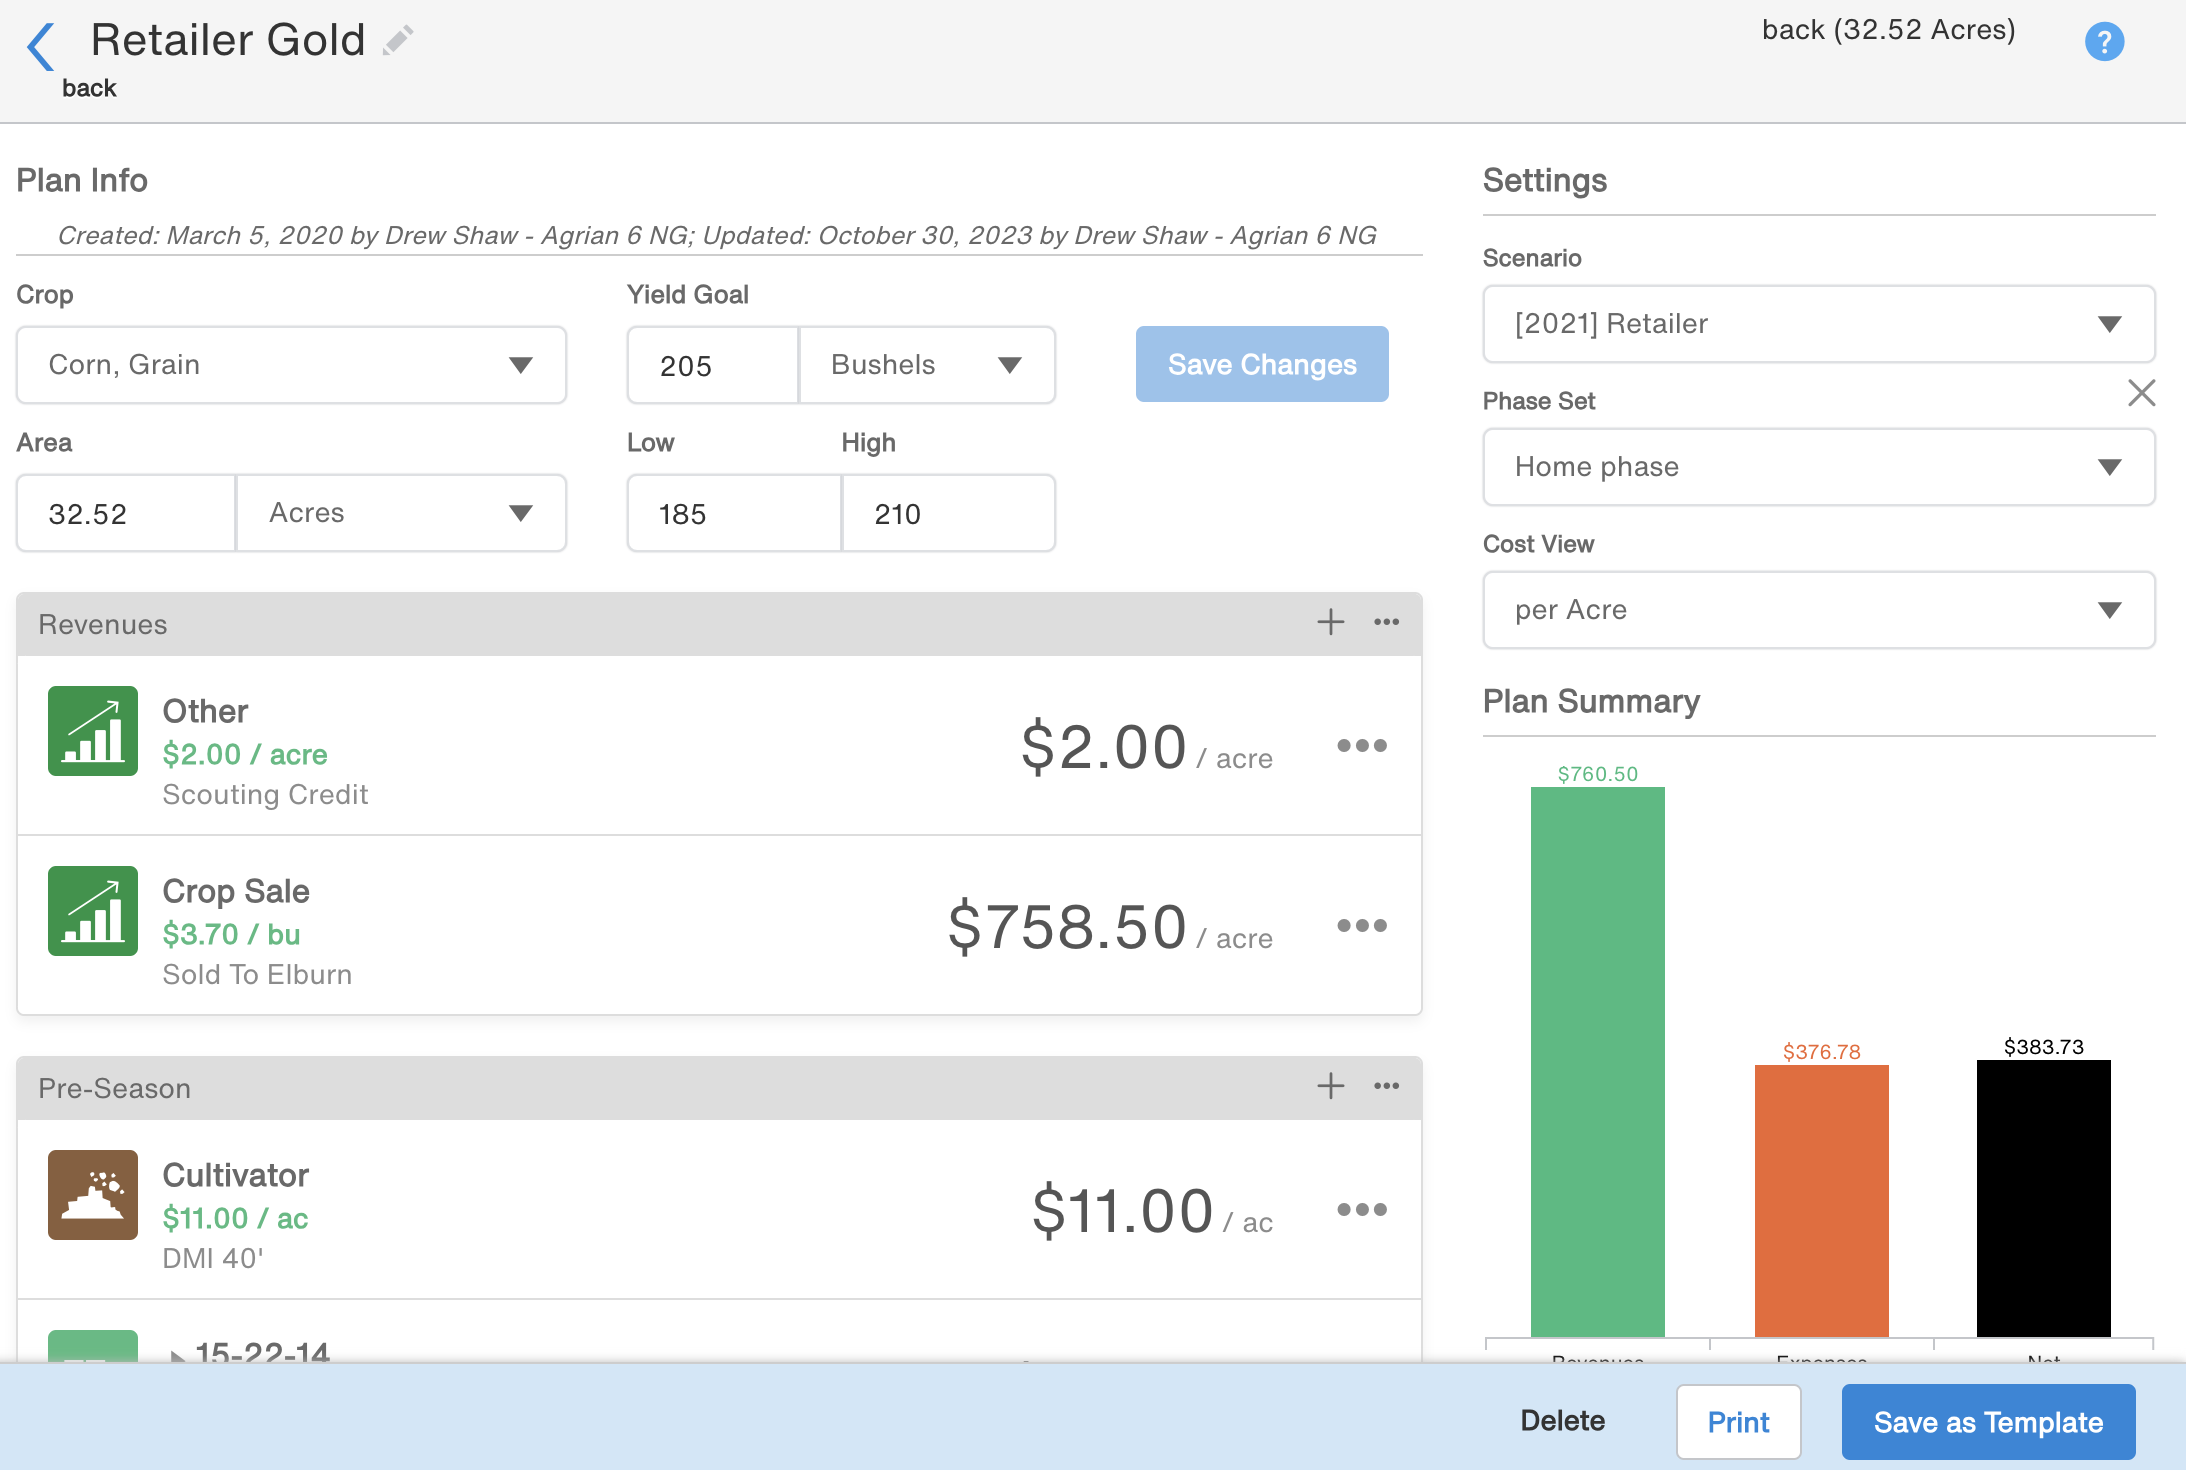Expand the Cost View per Acre dropdown

point(1817,610)
